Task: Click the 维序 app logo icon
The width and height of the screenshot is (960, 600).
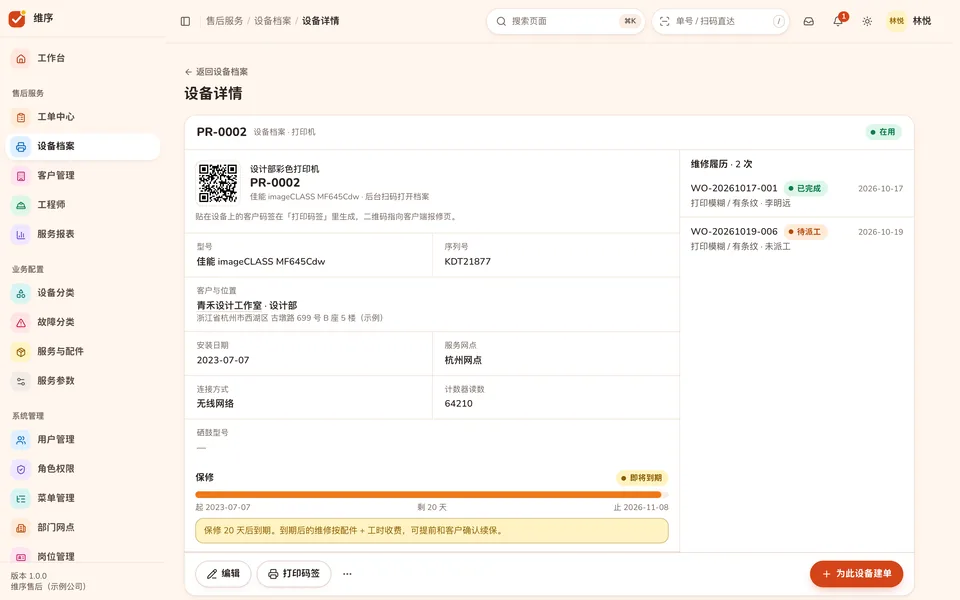Action: [17, 18]
